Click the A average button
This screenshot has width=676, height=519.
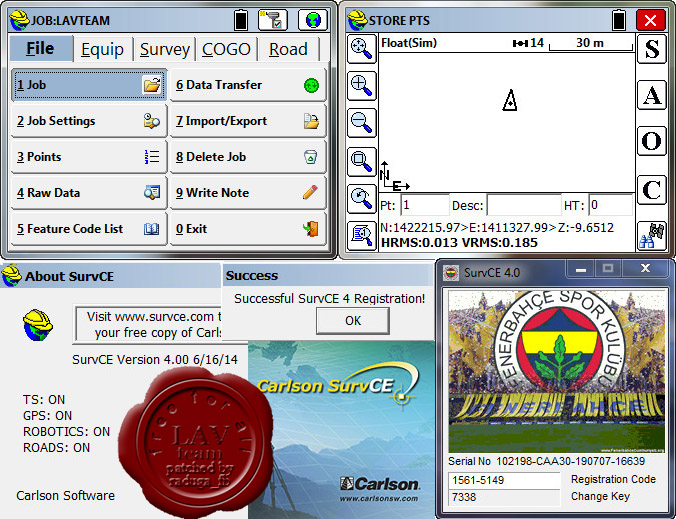click(x=651, y=95)
